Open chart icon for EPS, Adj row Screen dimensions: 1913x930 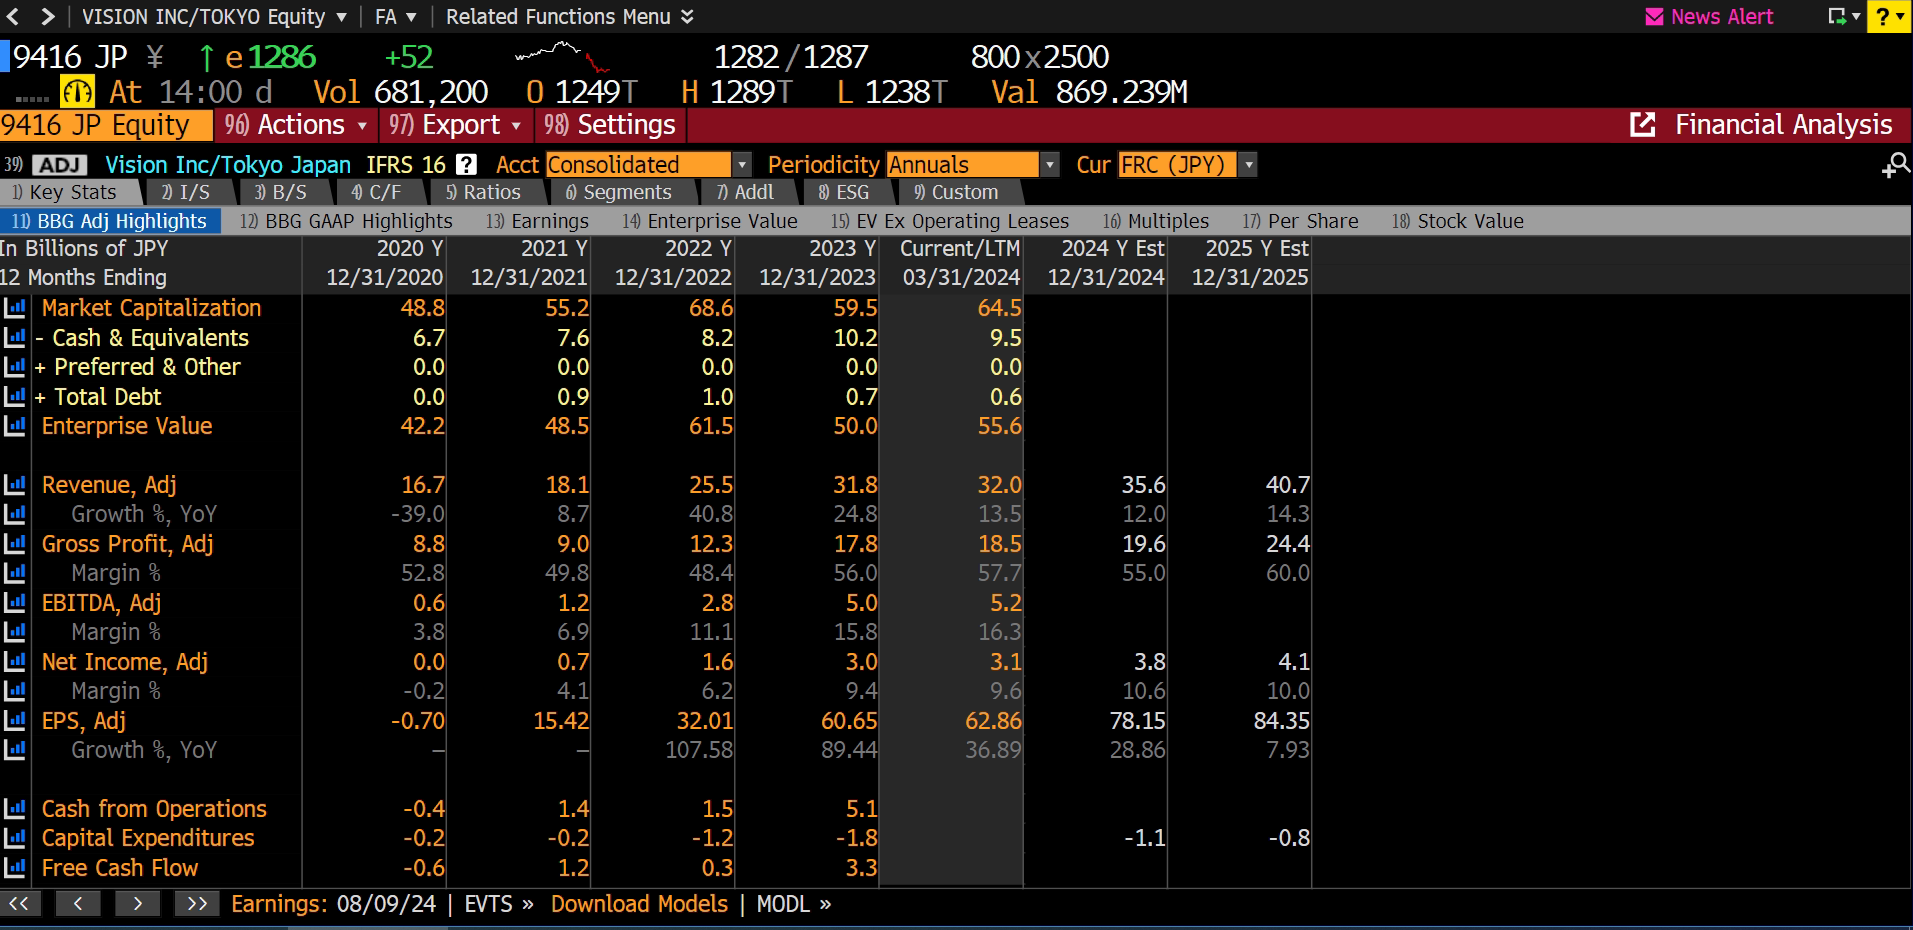[15, 721]
